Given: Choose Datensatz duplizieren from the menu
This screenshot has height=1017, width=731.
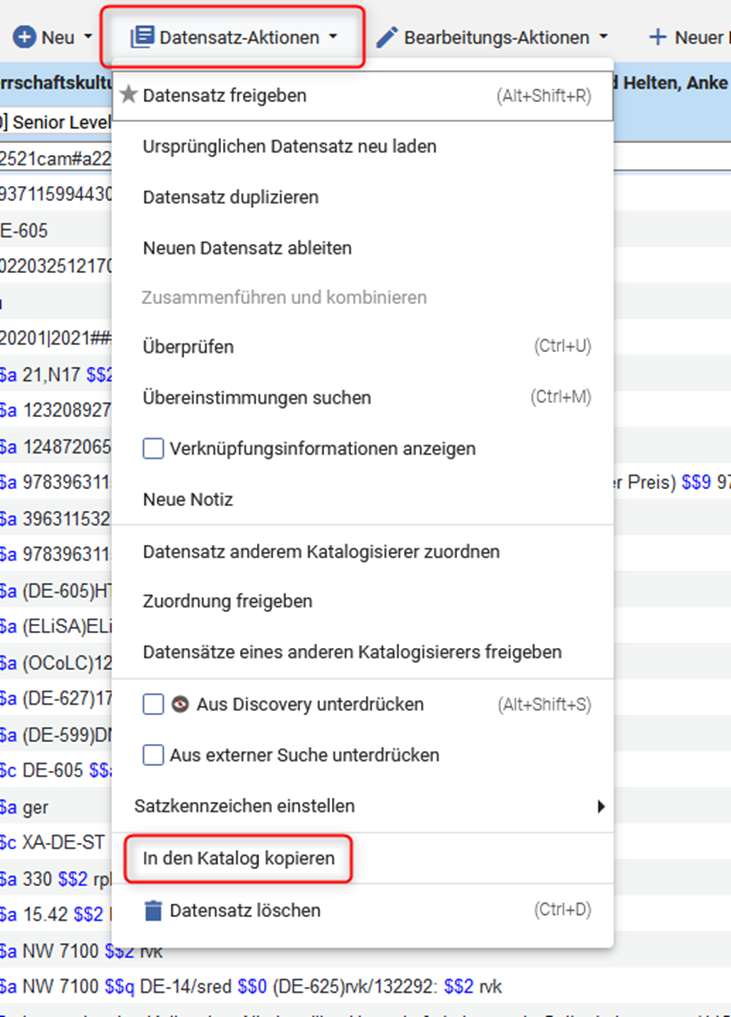Looking at the screenshot, I should coord(230,197).
